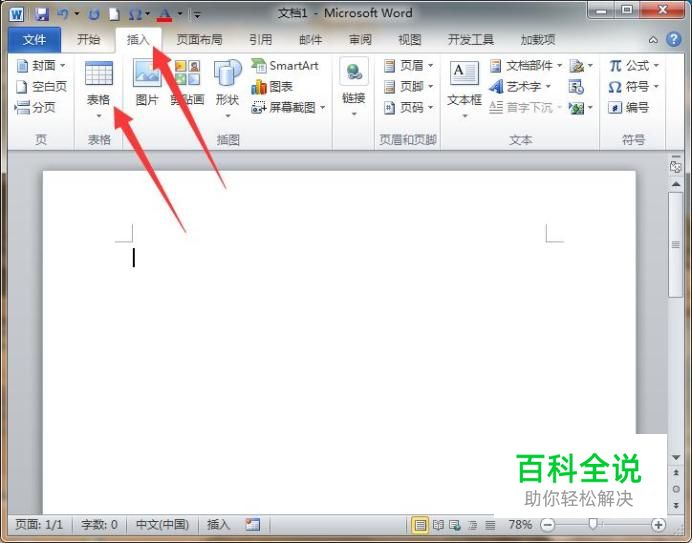Viewport: 692px width, 543px height.
Task: Switch to the 页面布局 tab
Action: coord(199,40)
